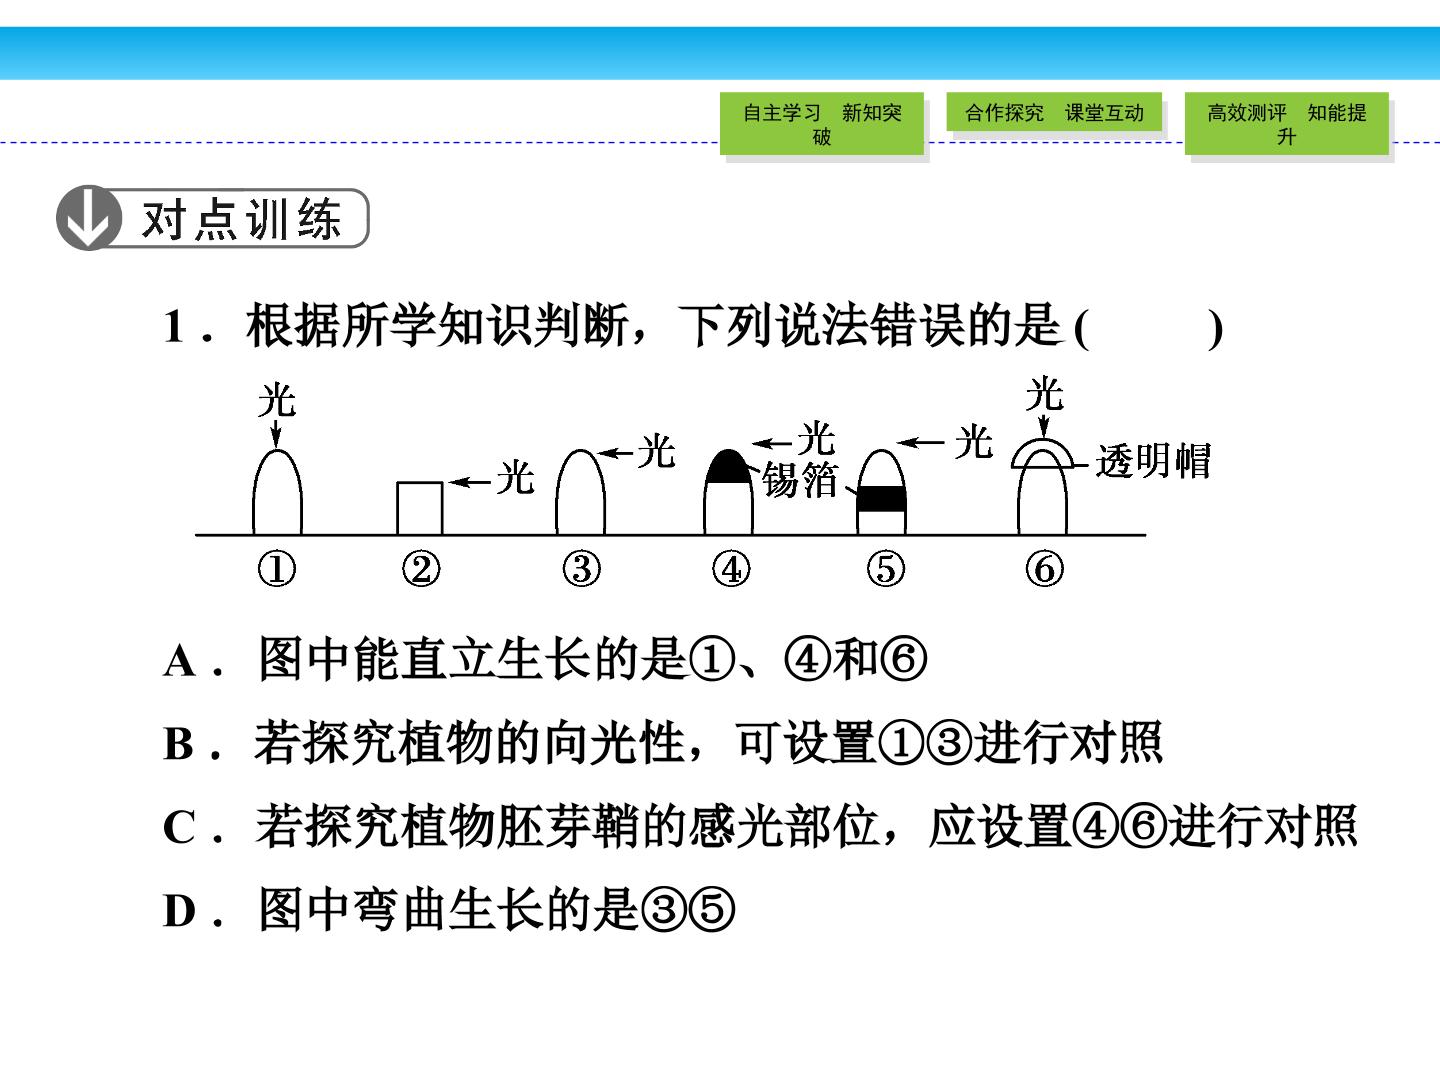The width and height of the screenshot is (1440, 1080).
Task: Click the 对点训练 heading label
Action: pyautogui.click(x=242, y=218)
